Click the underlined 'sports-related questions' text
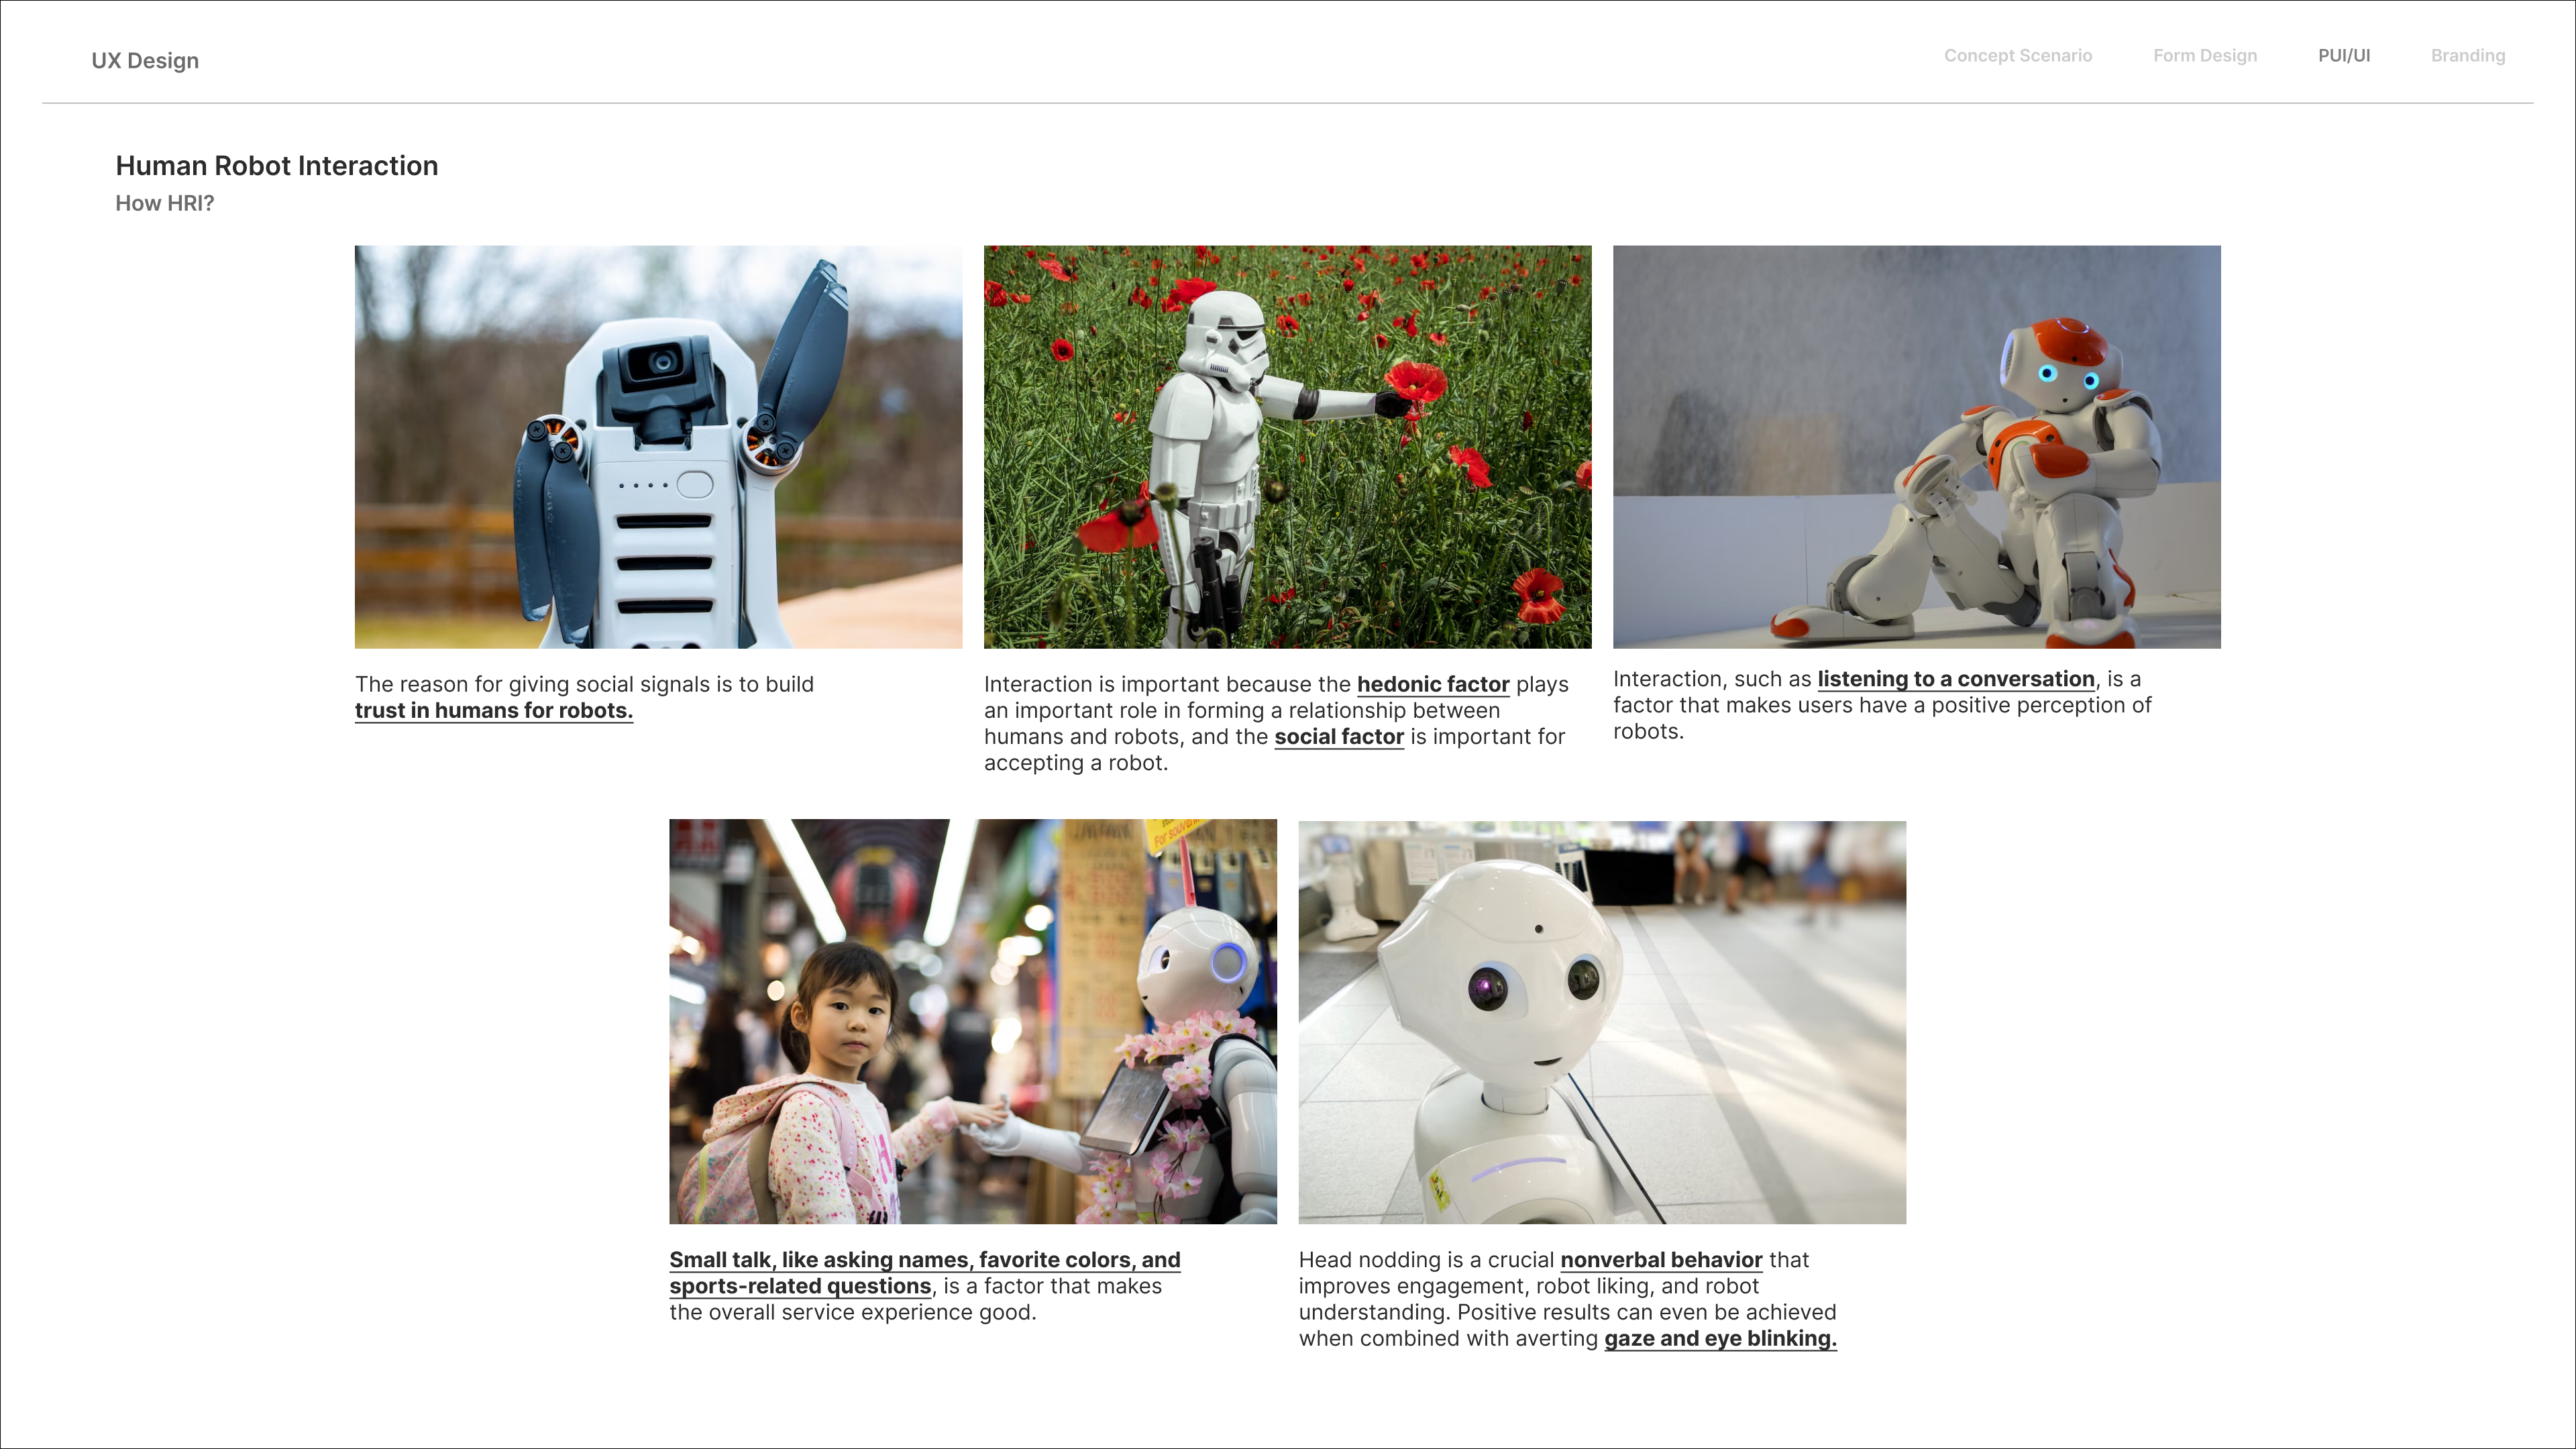This screenshot has width=2576, height=1449. click(x=800, y=1287)
